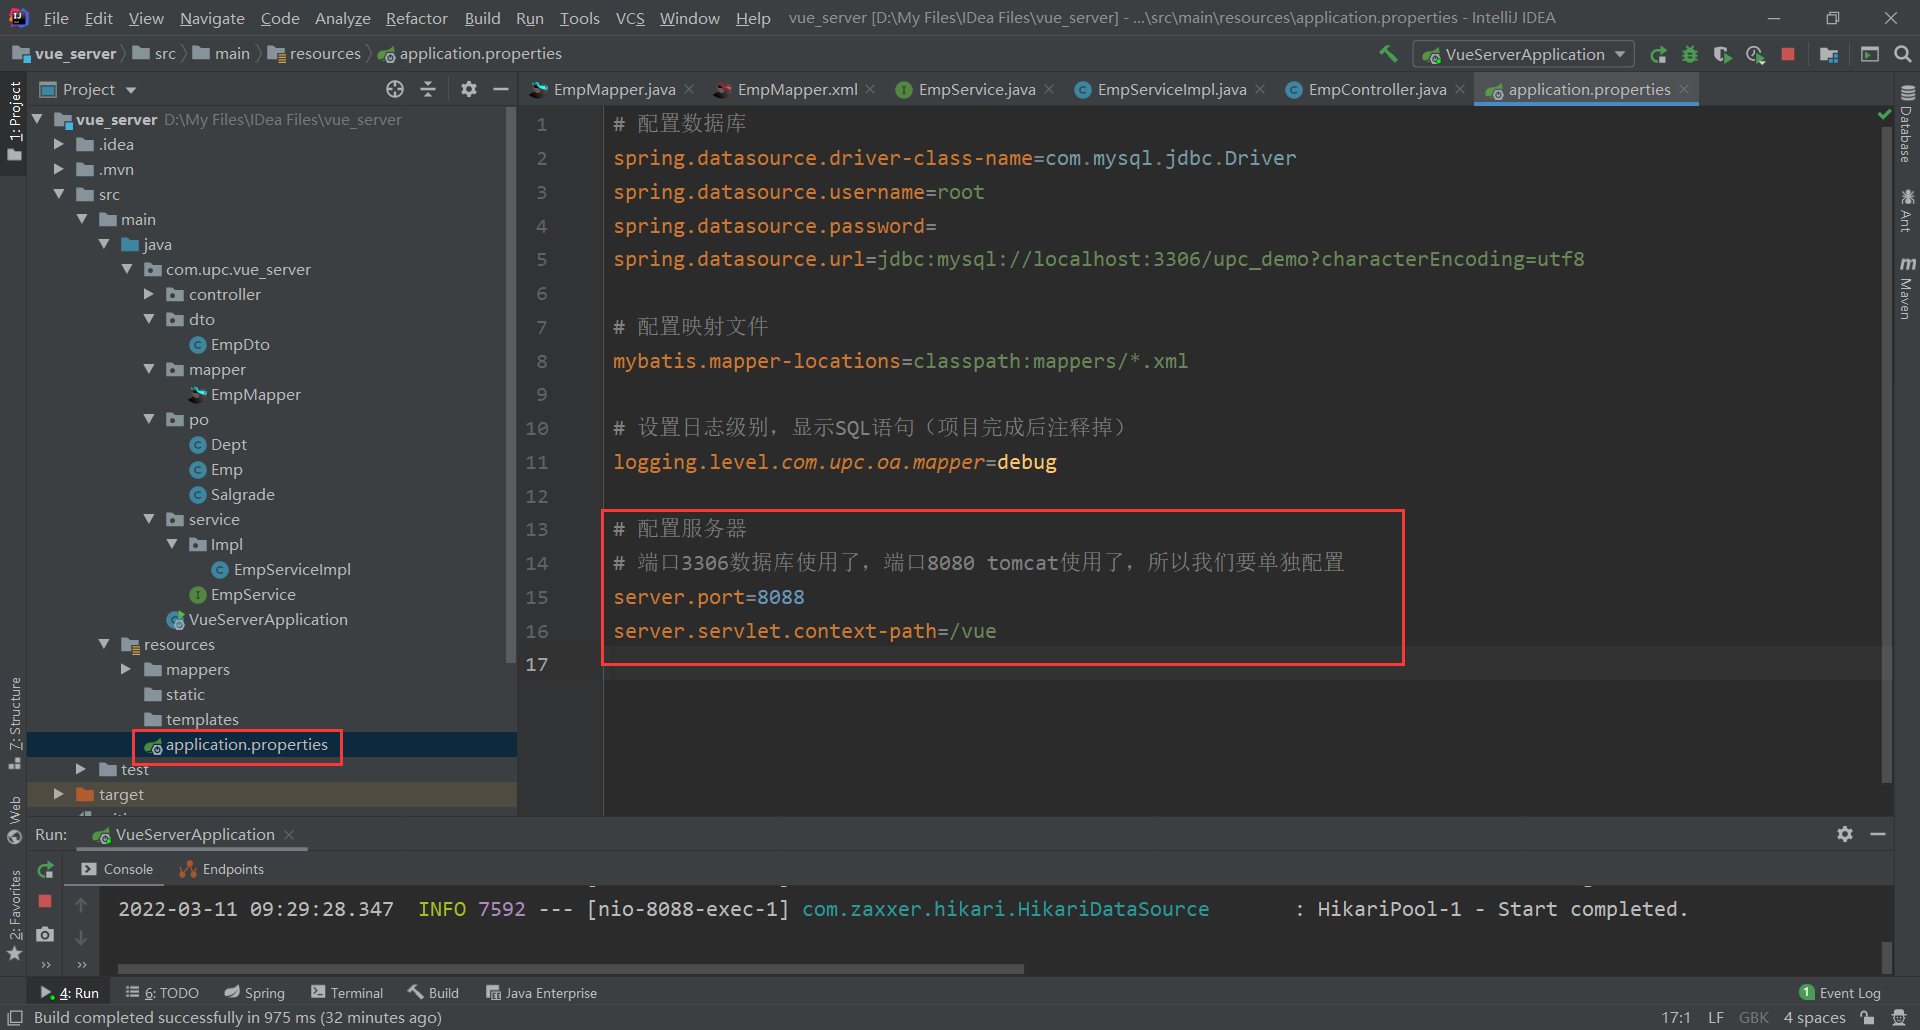1920x1030 pixels.
Task: Expand the mappers folder
Action: (x=126, y=669)
